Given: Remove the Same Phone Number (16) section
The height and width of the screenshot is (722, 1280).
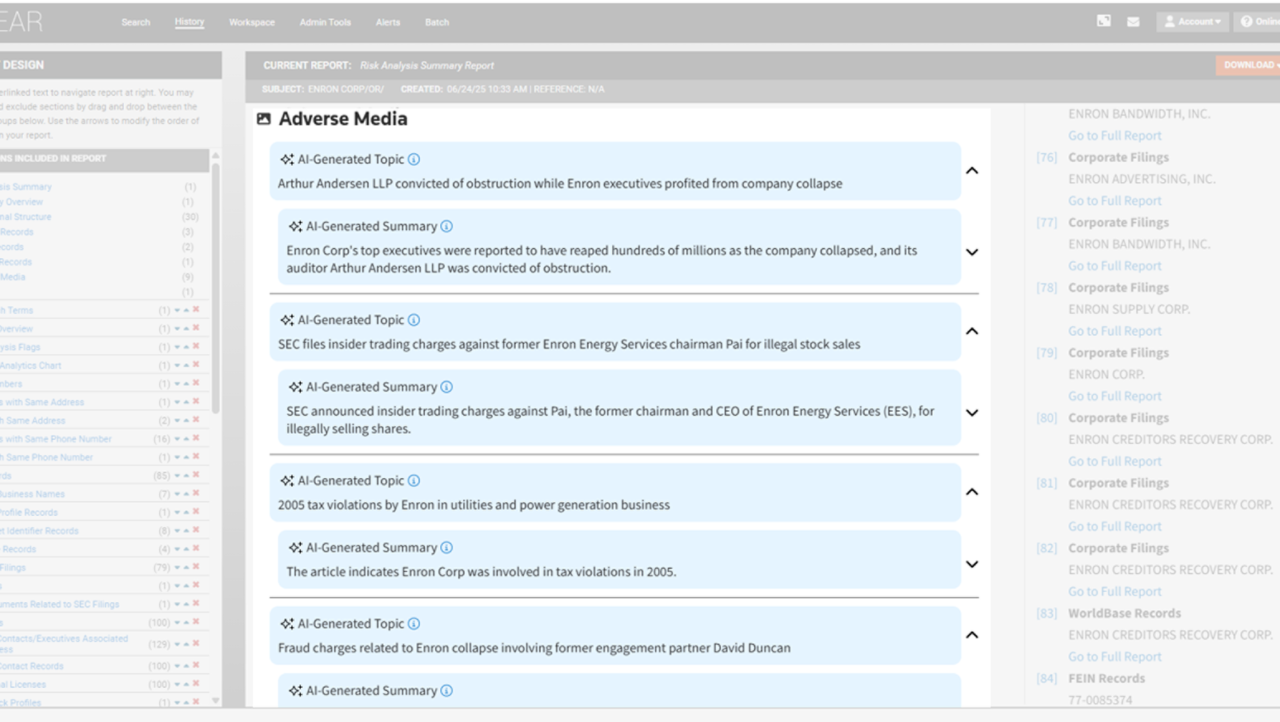Looking at the screenshot, I should pos(196,439).
